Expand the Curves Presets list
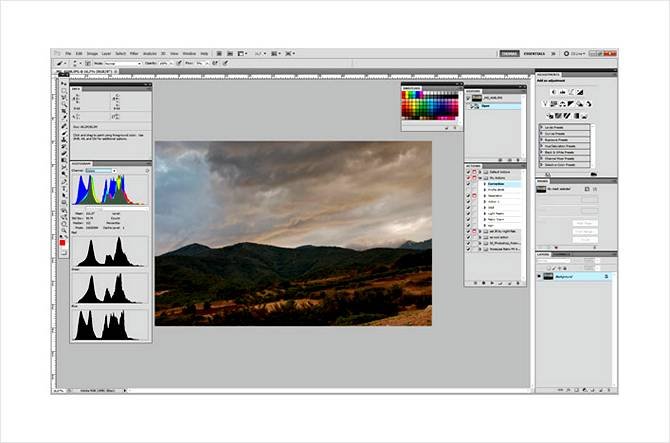Image resolution: width=670 pixels, height=443 pixels. coord(543,134)
